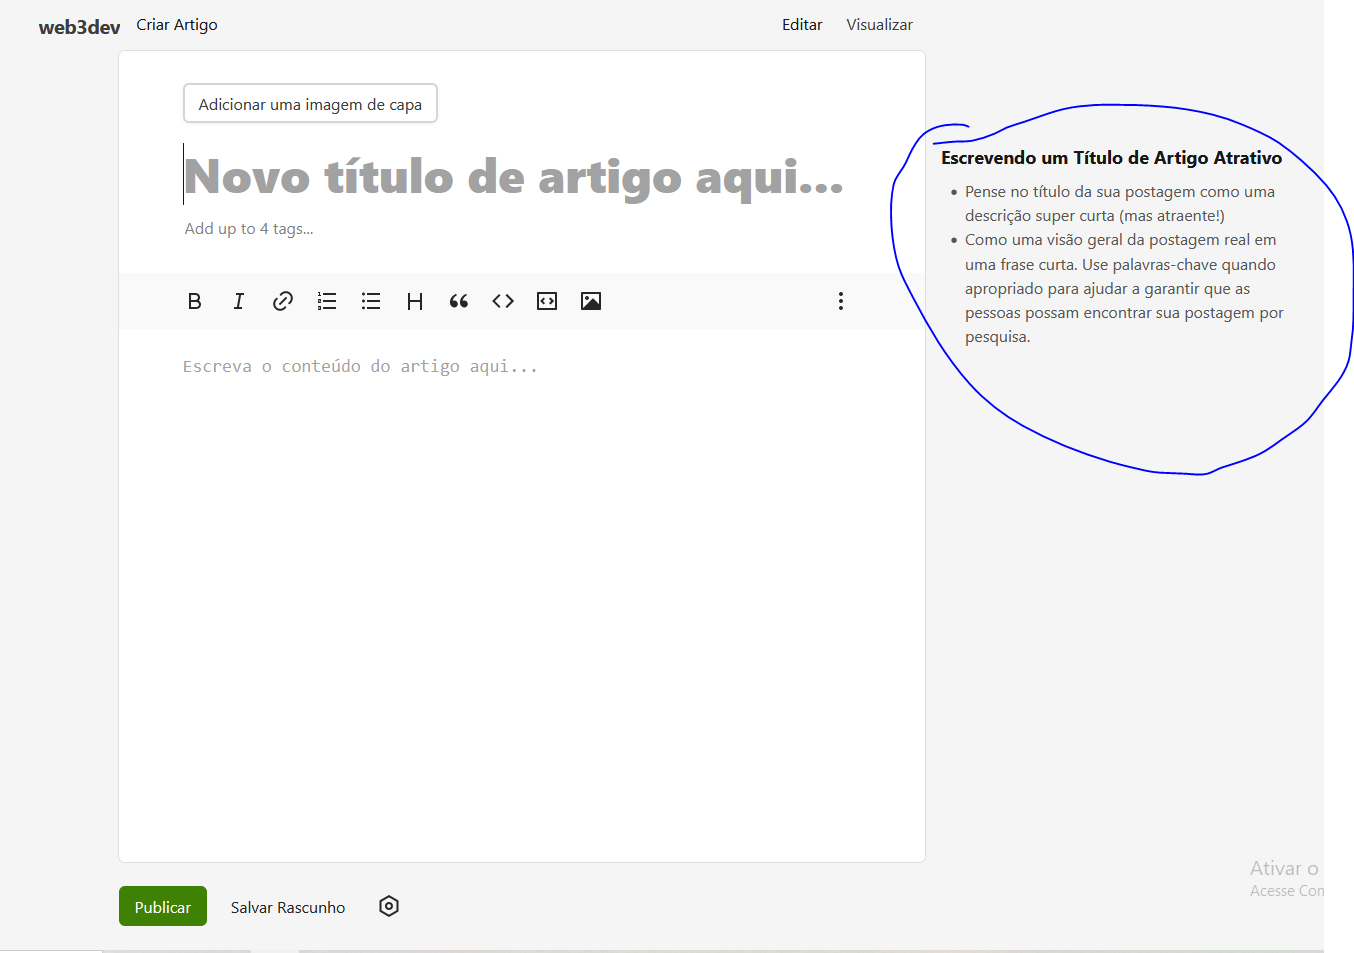Insert a blockquote

click(x=458, y=301)
